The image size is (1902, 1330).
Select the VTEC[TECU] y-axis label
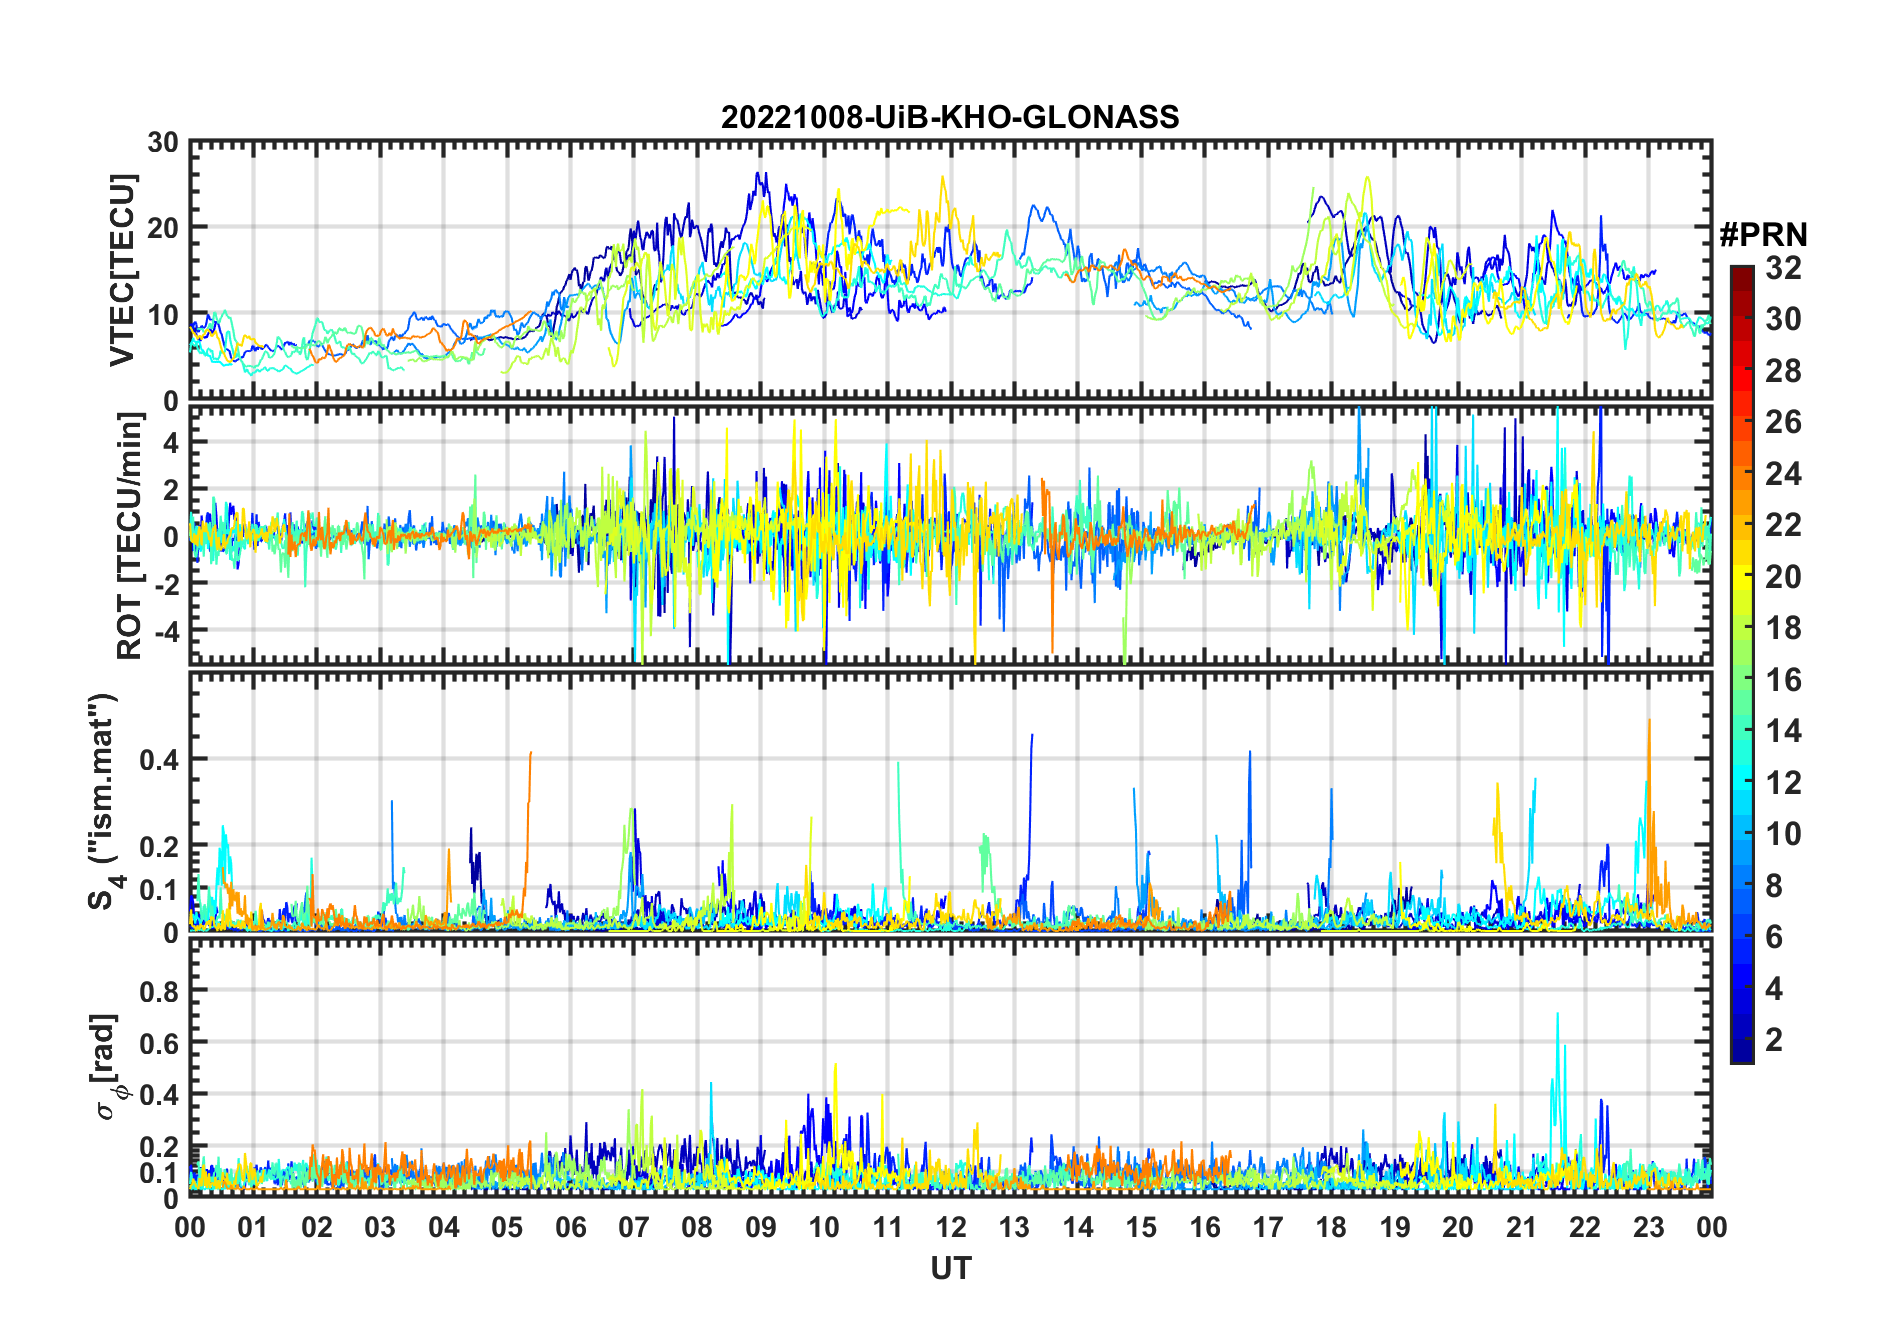(x=122, y=270)
